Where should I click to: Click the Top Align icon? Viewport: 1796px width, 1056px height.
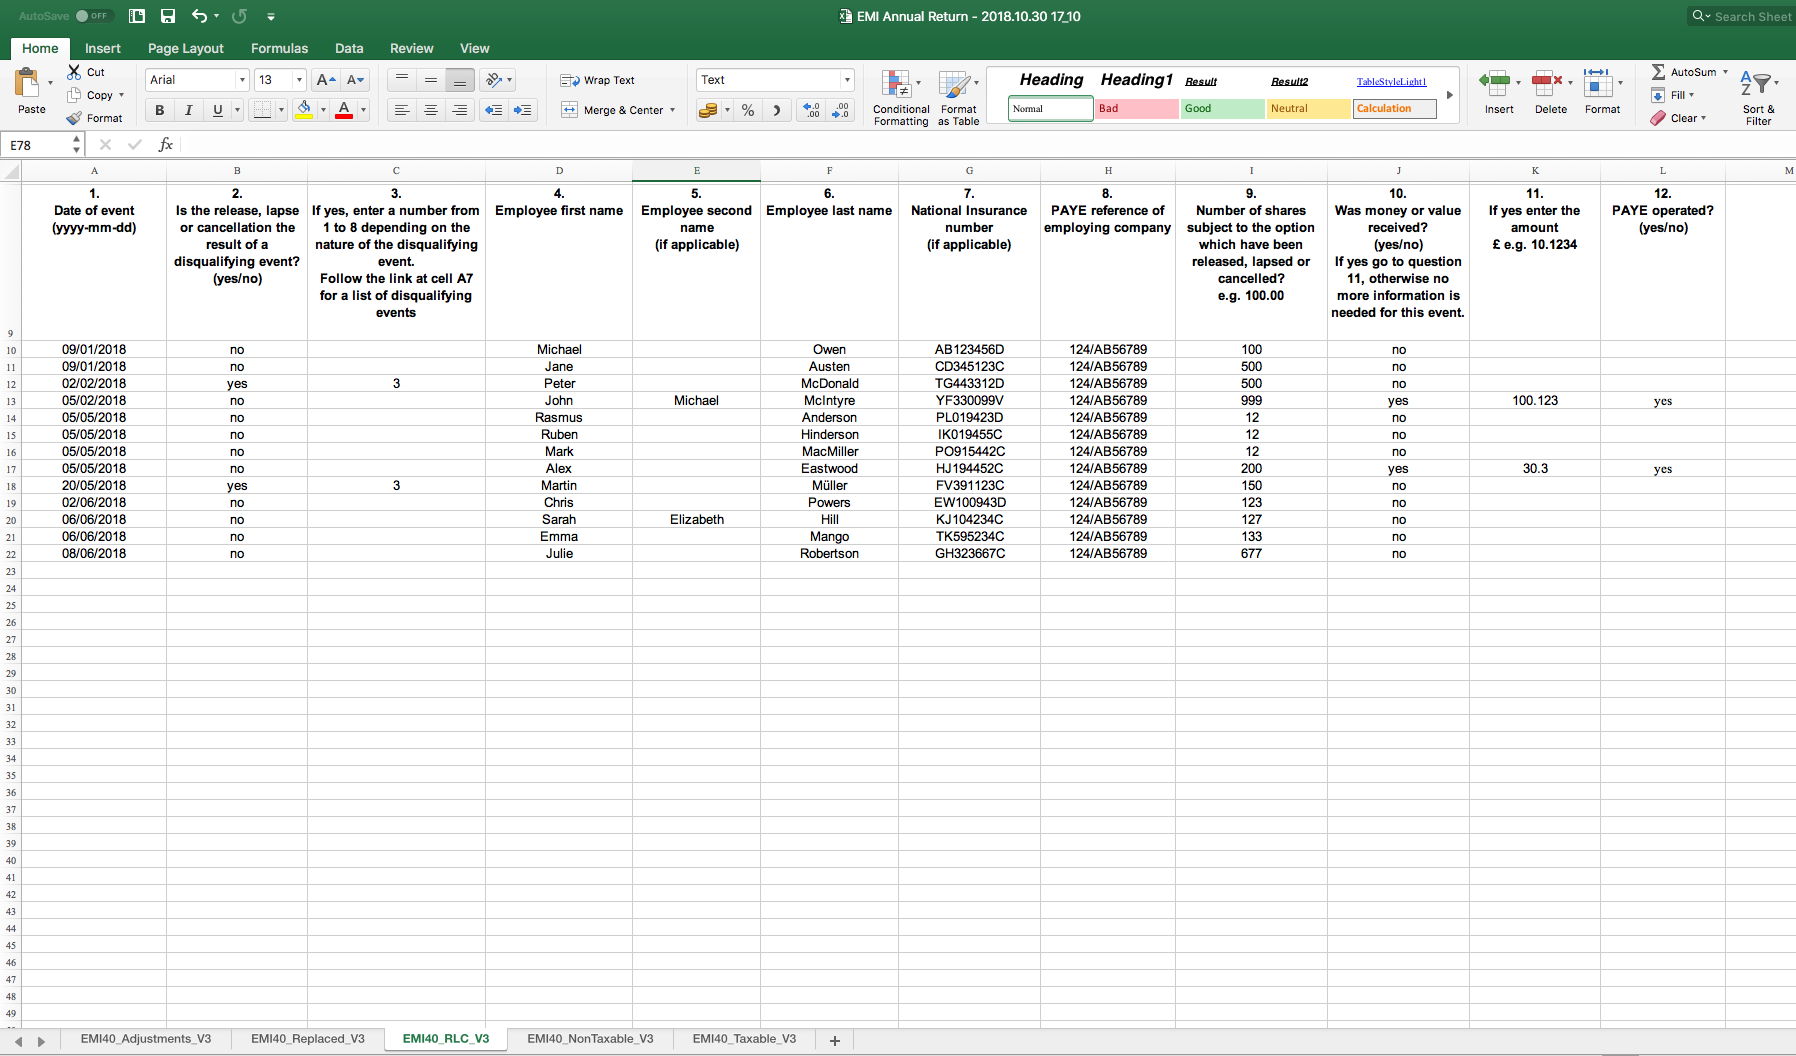pos(401,80)
